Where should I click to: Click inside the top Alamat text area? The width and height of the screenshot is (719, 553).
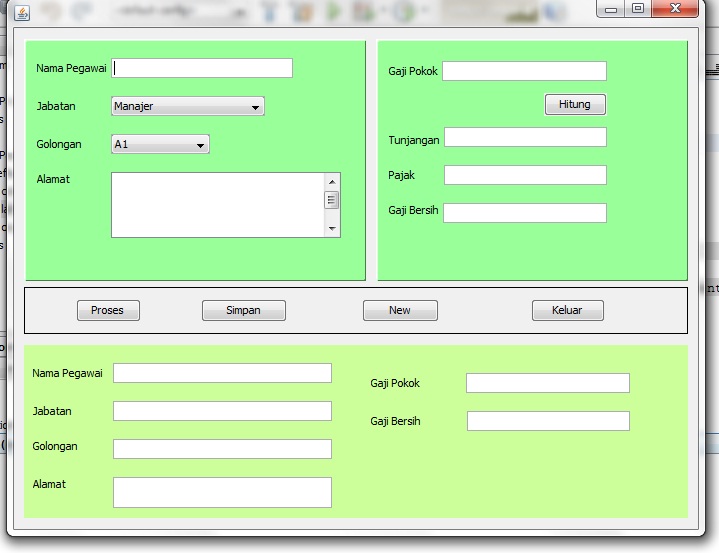218,205
